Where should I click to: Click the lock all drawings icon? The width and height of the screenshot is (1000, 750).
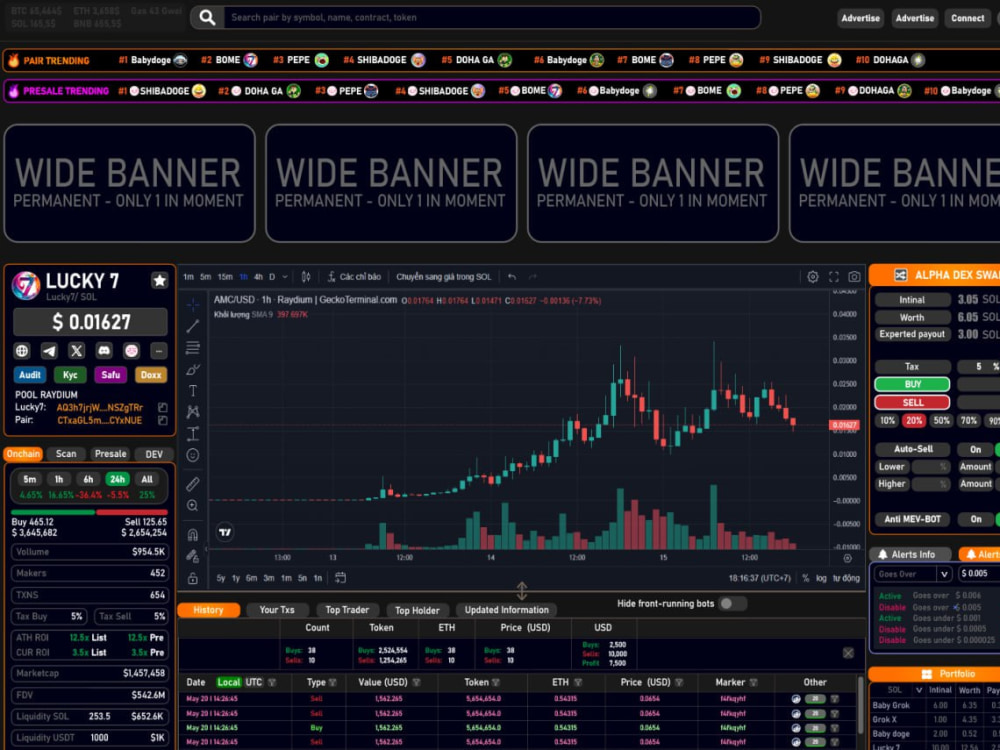193,578
